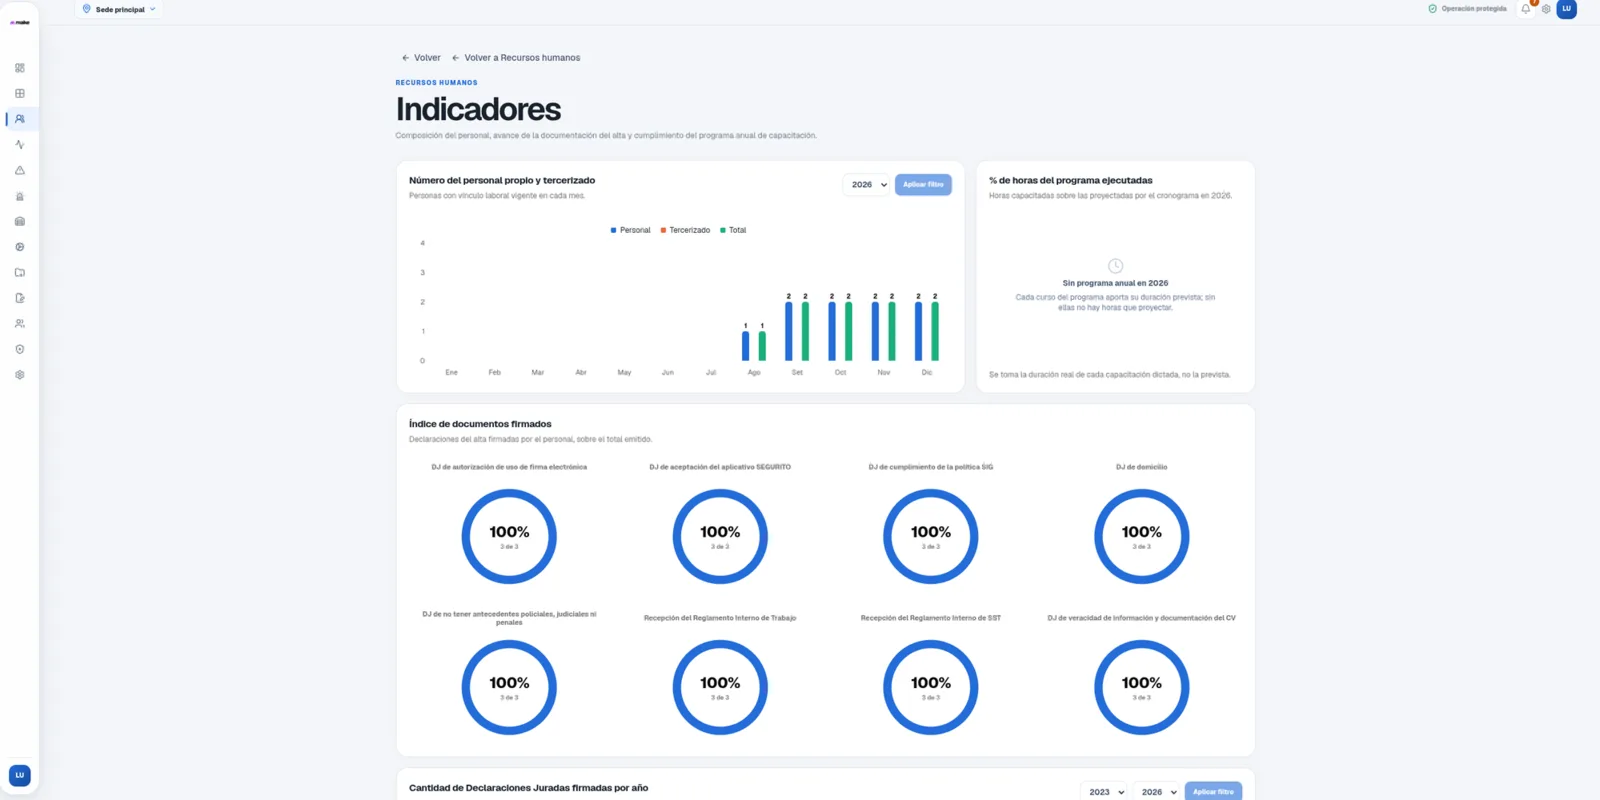Open the grid icon in the sidebar

(20, 93)
